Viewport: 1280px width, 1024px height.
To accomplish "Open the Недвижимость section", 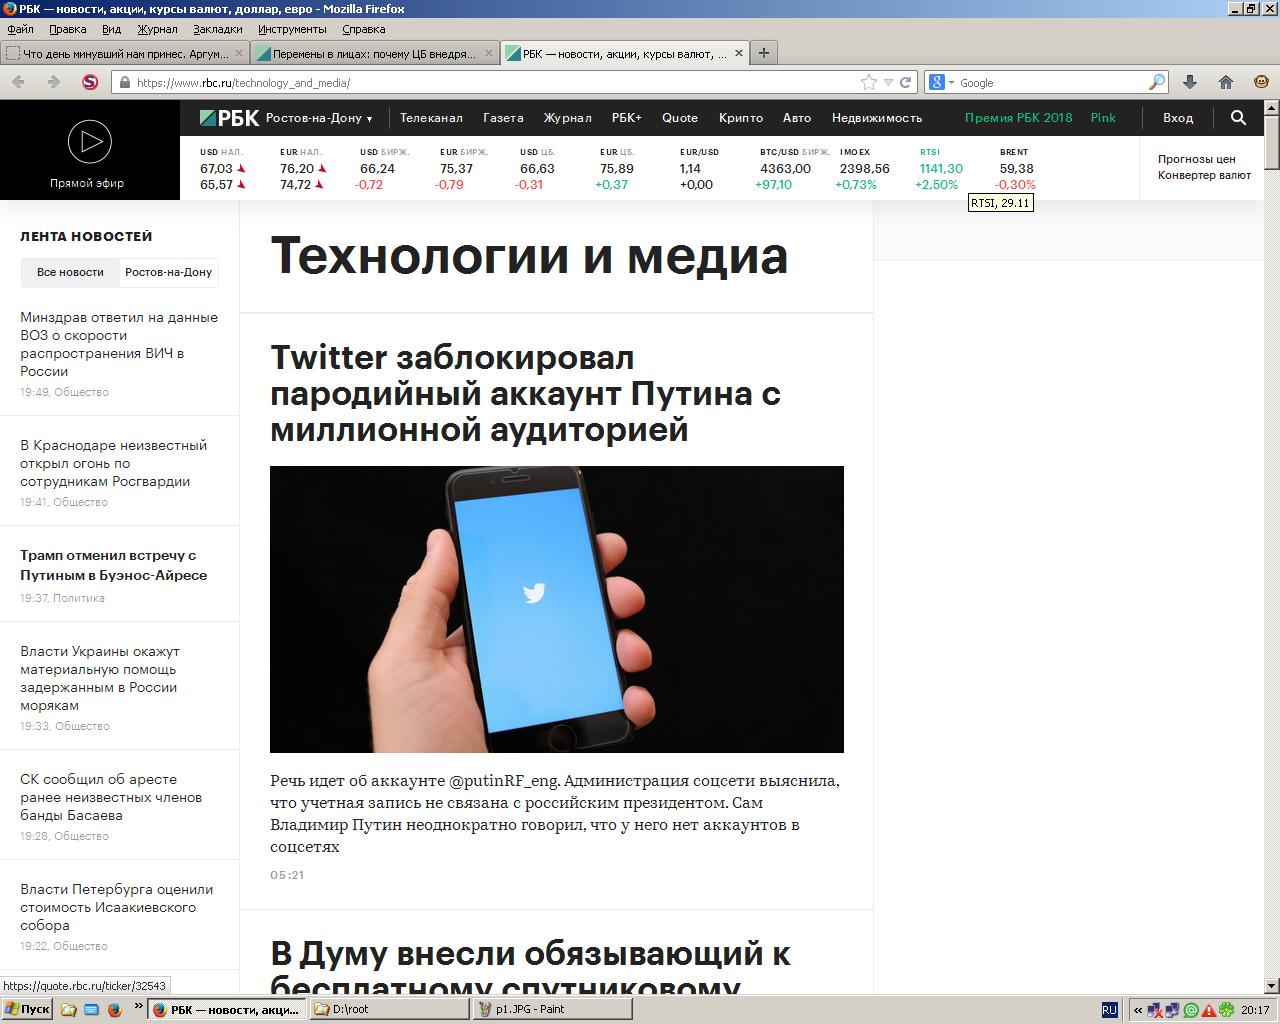I will click(x=877, y=118).
